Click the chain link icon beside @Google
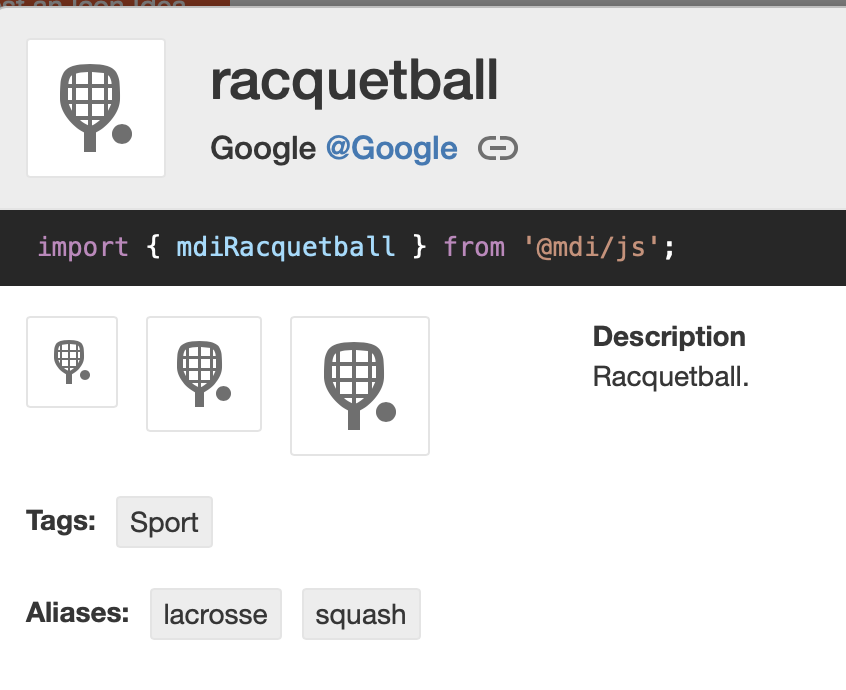This screenshot has height=690, width=846. pyautogui.click(x=497, y=148)
